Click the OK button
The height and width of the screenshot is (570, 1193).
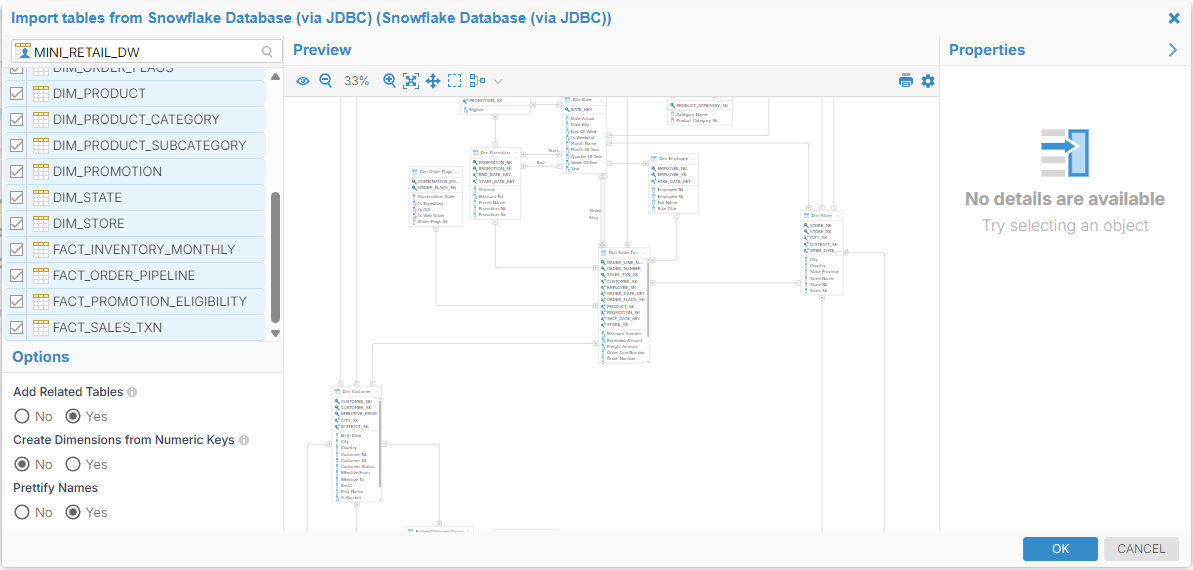[1060, 548]
